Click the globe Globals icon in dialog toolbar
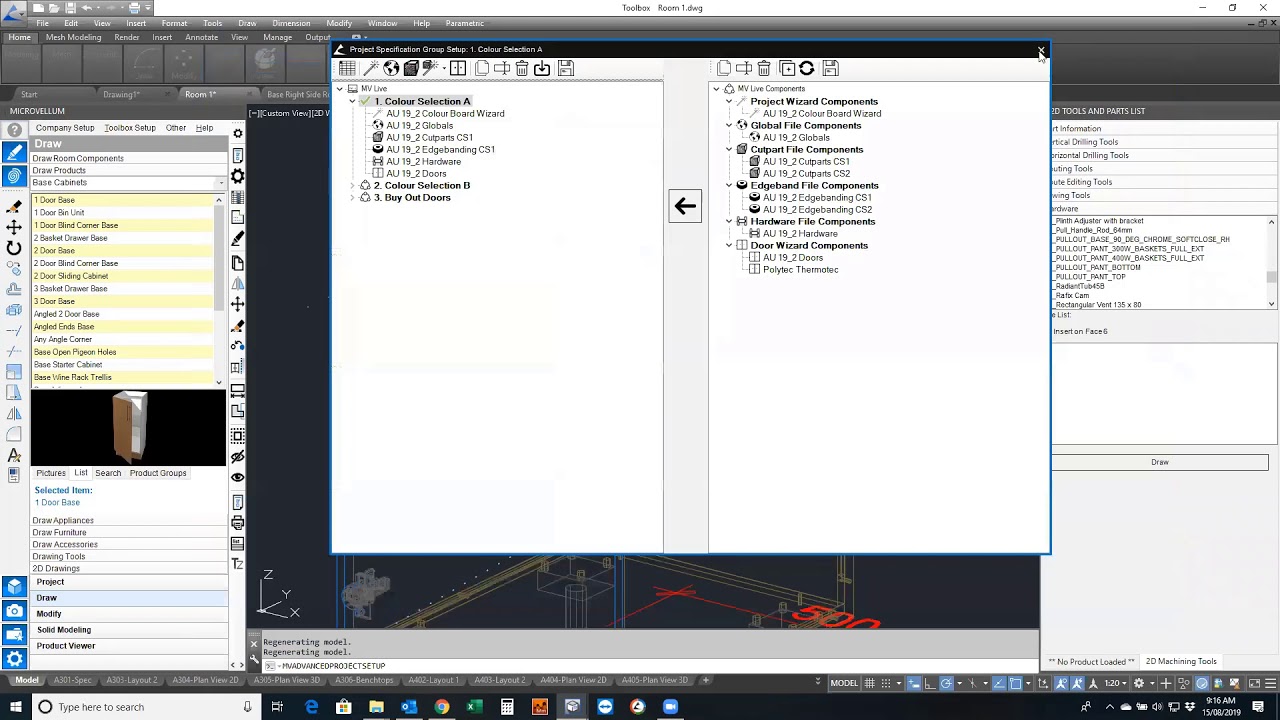Image resolution: width=1280 pixels, height=720 pixels. (x=391, y=68)
